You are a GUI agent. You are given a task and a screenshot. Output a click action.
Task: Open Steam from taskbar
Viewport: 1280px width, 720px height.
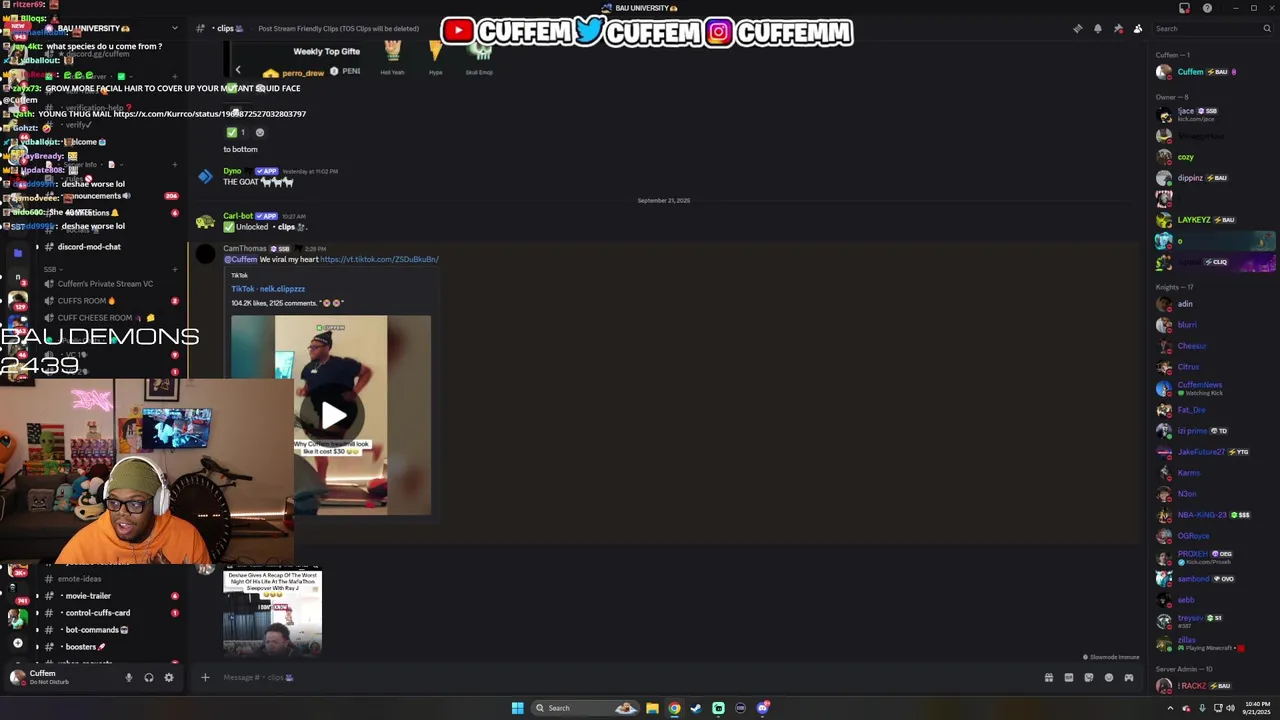(696, 708)
